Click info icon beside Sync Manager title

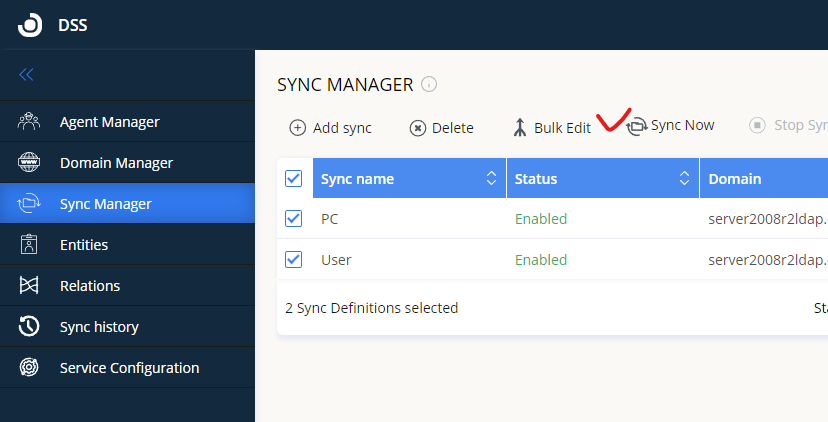point(429,85)
